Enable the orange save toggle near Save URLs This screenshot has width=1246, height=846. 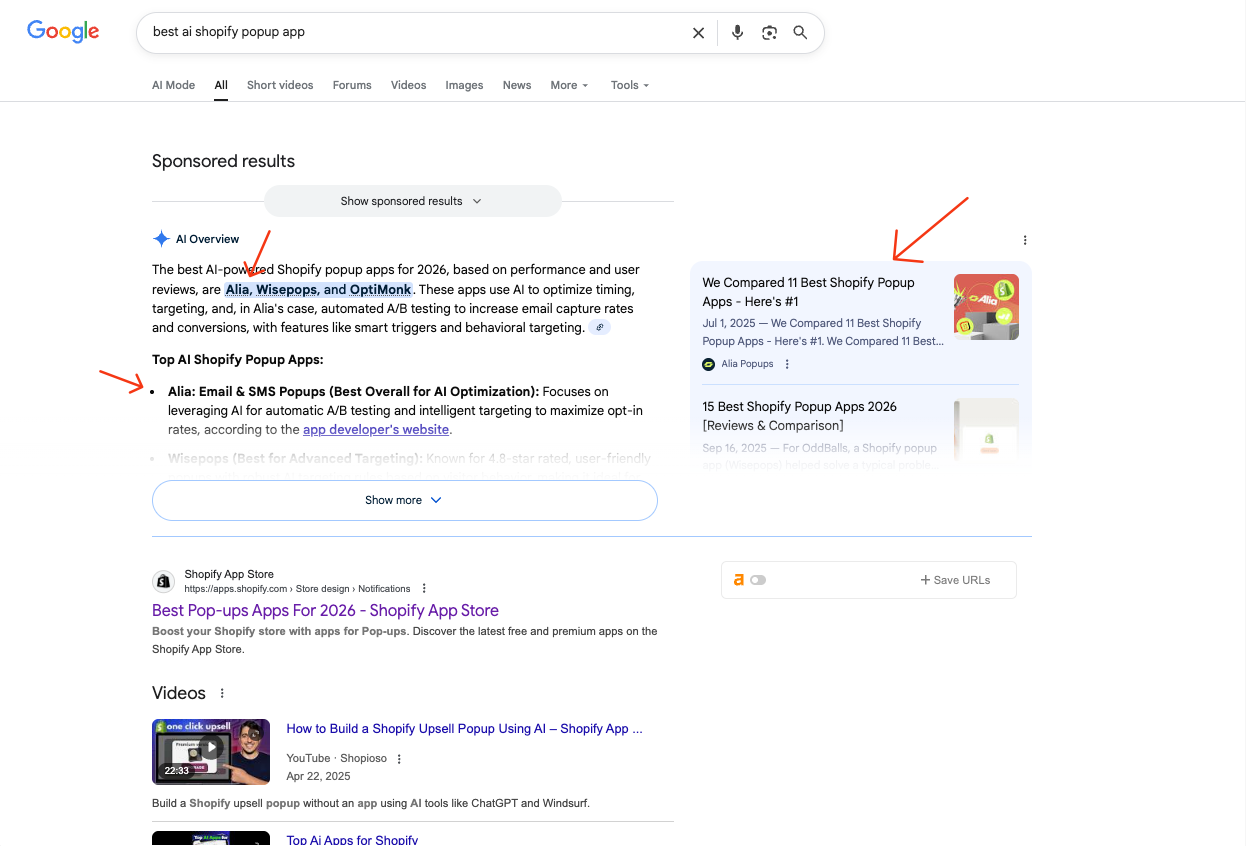(758, 579)
